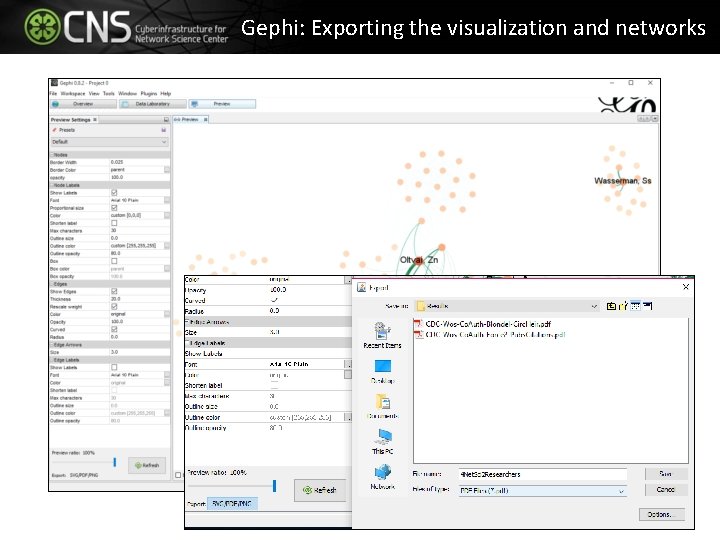Open Options... in the Export dialog

(662, 515)
